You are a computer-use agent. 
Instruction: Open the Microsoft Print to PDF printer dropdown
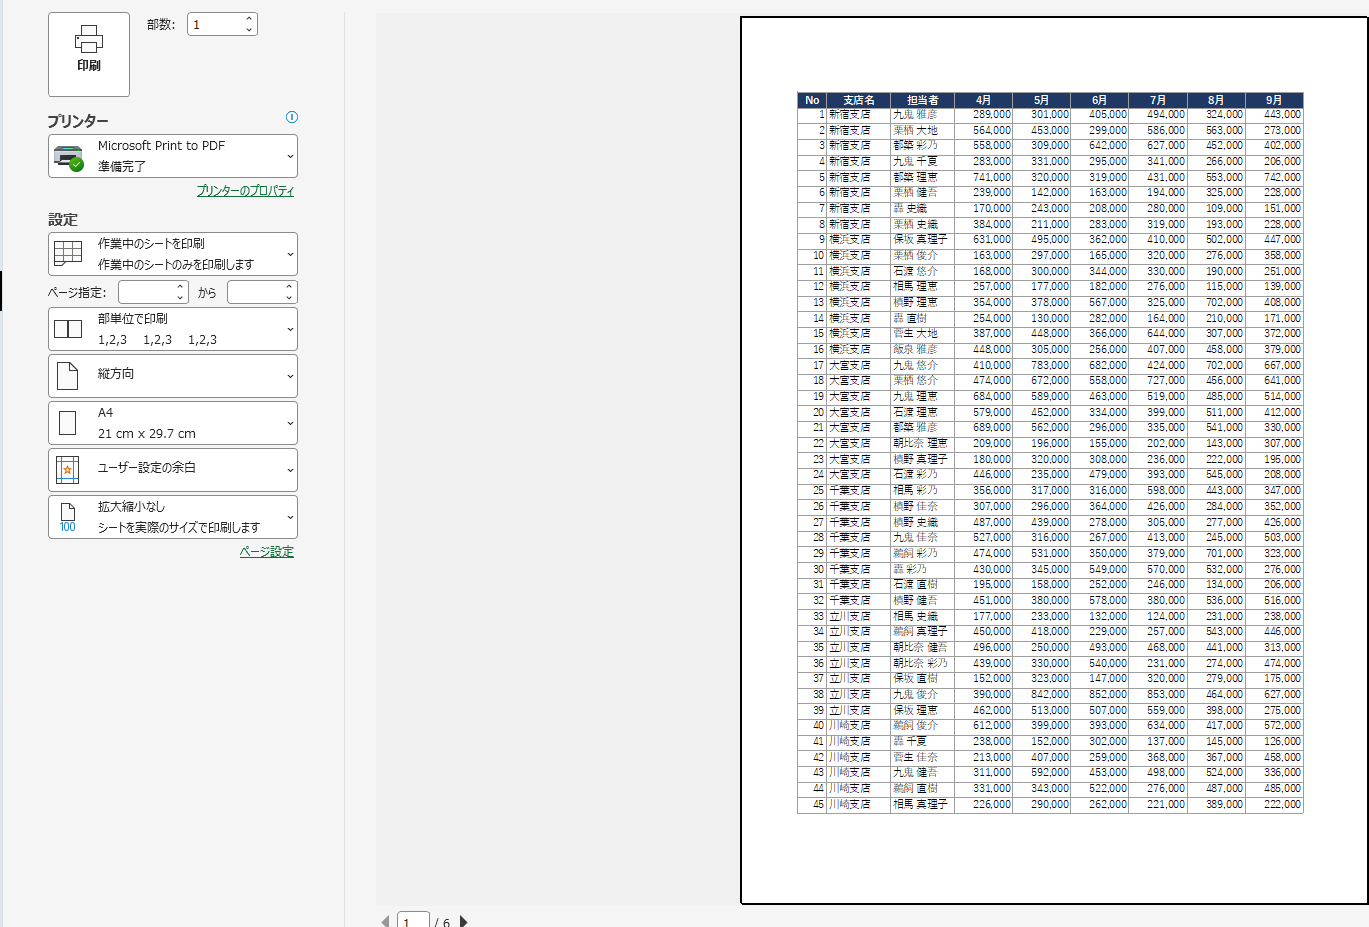click(173, 156)
